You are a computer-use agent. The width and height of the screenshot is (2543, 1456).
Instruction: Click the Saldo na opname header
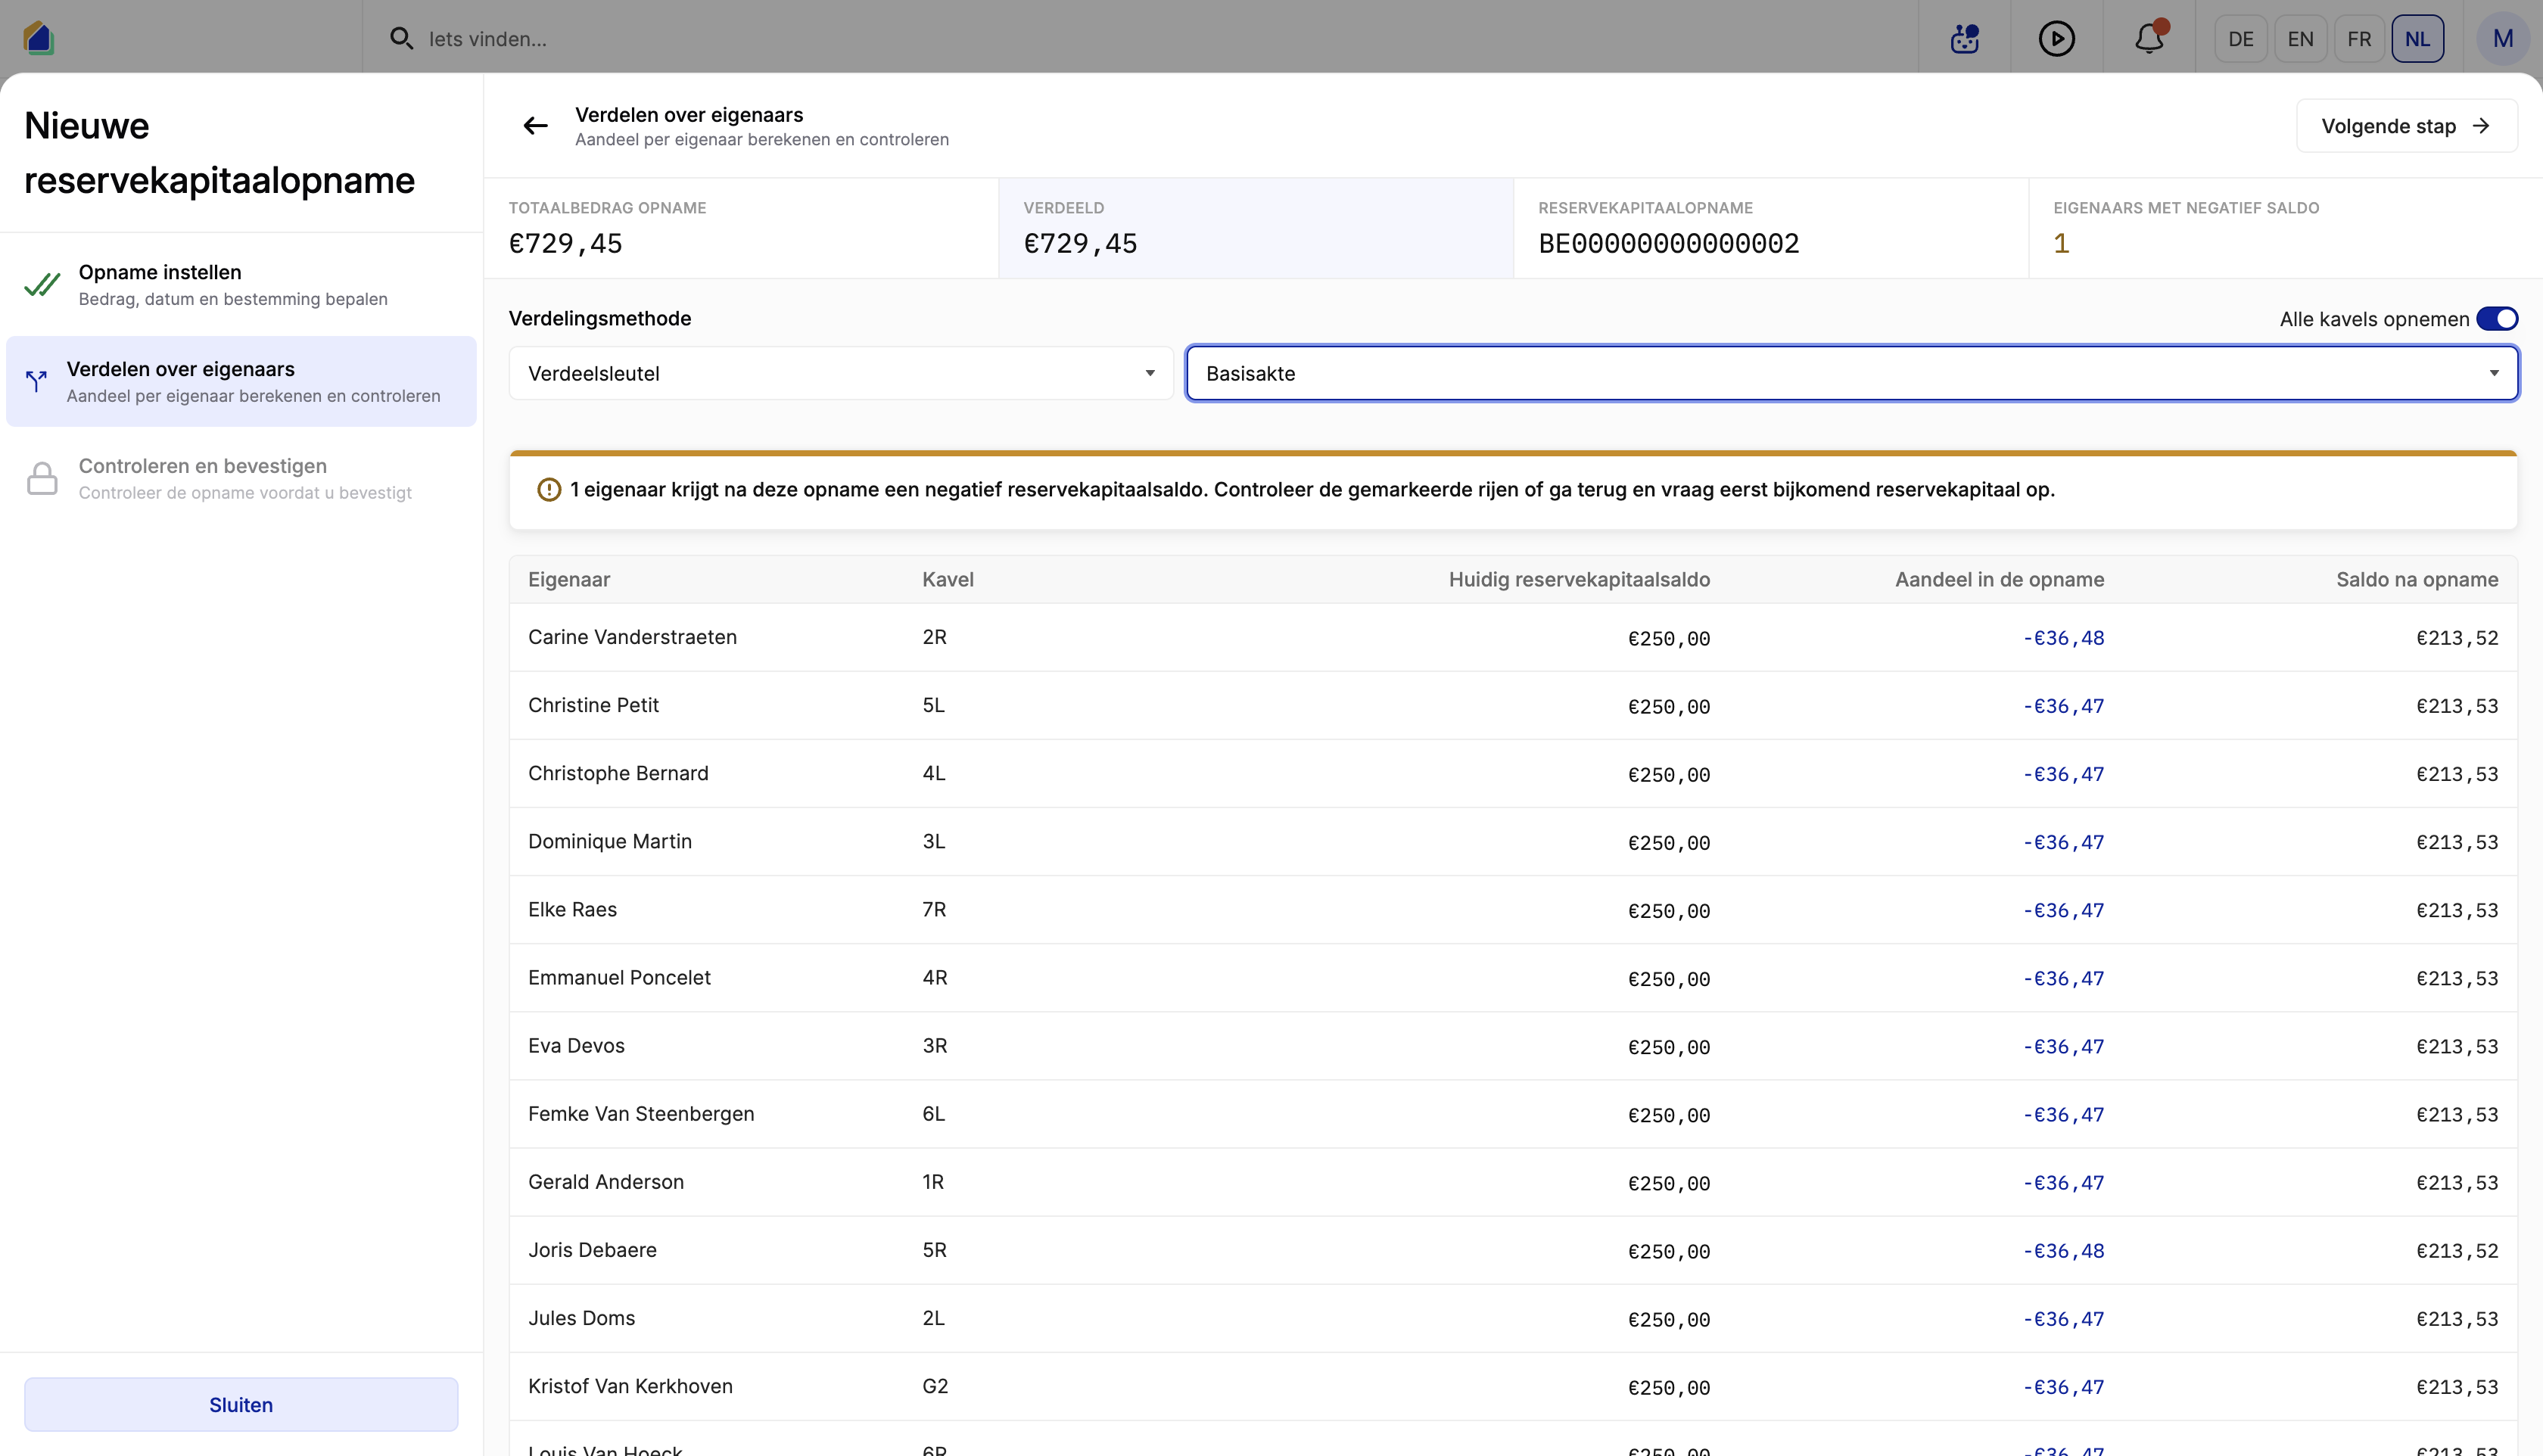click(2417, 579)
